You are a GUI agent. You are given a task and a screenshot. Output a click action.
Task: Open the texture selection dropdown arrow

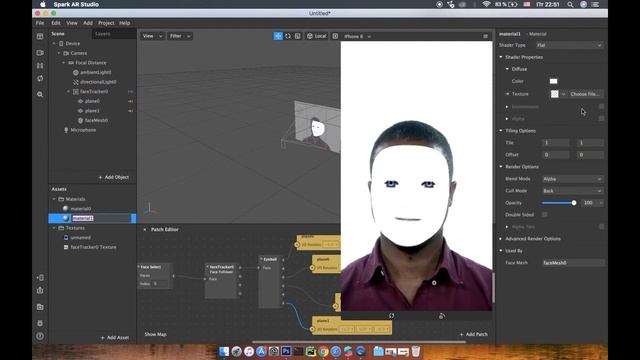point(564,94)
